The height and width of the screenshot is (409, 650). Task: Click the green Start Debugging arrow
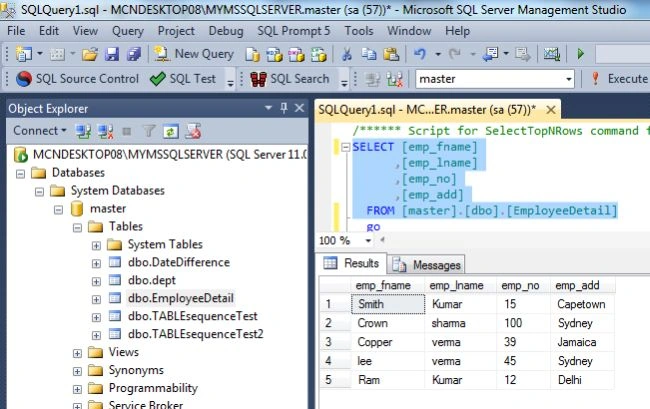pos(581,54)
